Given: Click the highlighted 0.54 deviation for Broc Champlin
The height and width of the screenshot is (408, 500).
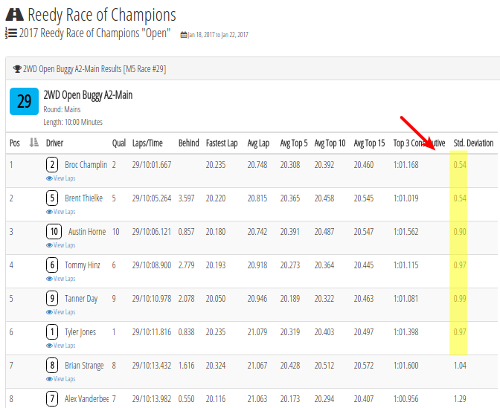Looking at the screenshot, I should click(x=460, y=165).
